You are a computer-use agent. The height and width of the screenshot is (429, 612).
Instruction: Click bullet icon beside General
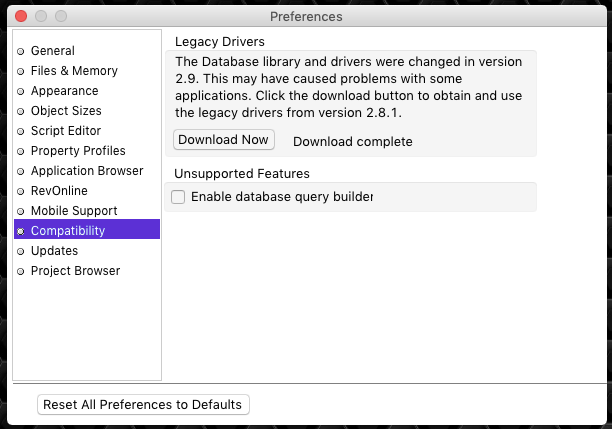click(21, 51)
